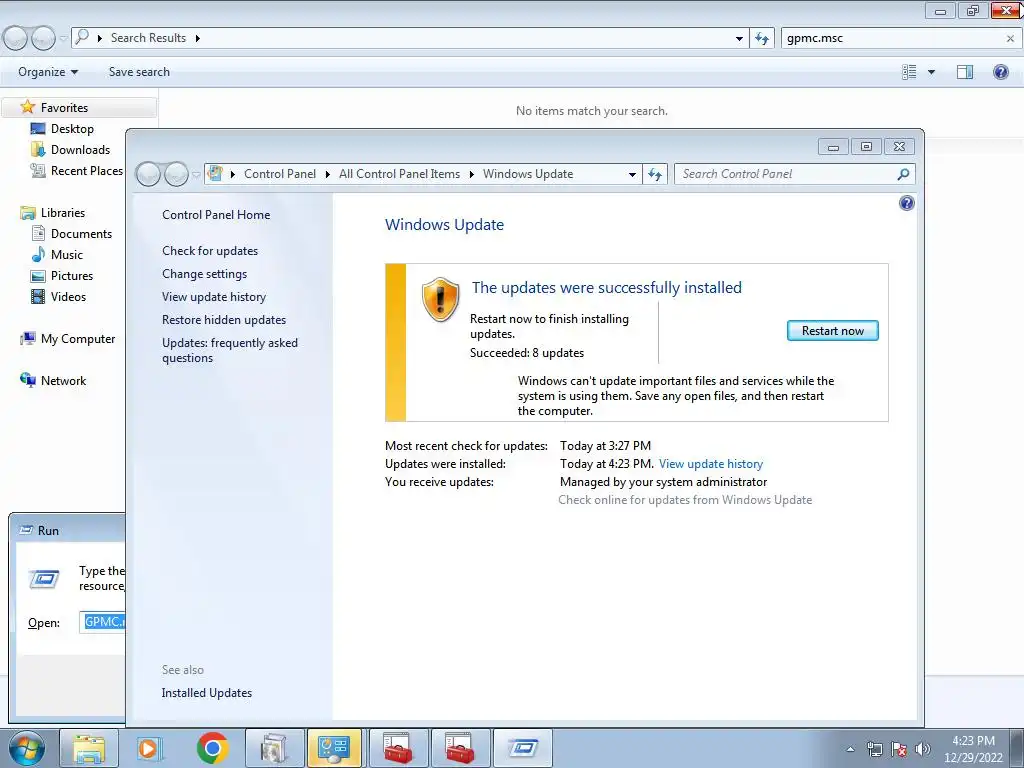Open Pictures library in sidebar
This screenshot has height=768, width=1024.
(72, 276)
